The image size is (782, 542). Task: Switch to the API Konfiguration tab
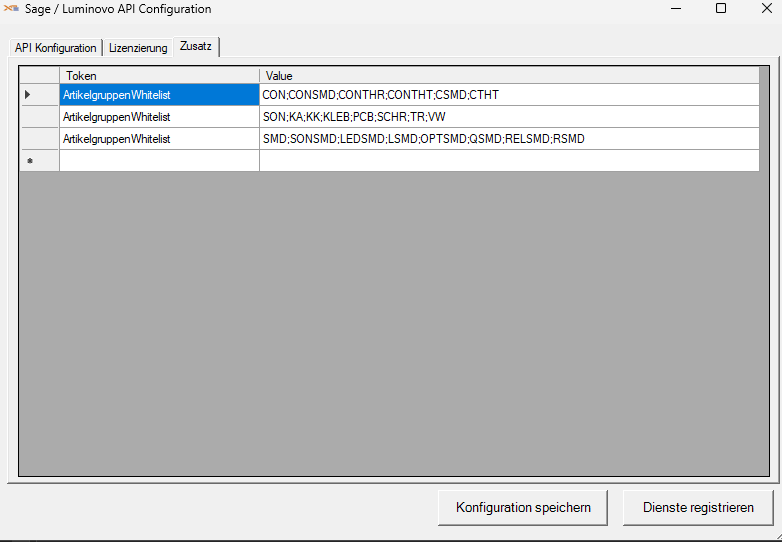pos(56,48)
